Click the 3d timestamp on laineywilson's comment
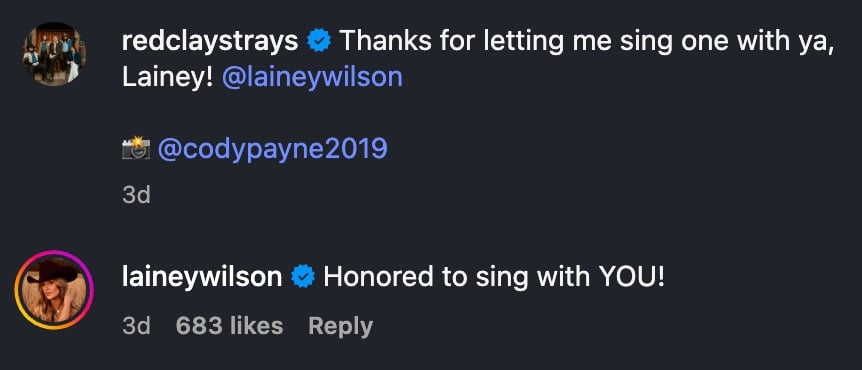 136,326
